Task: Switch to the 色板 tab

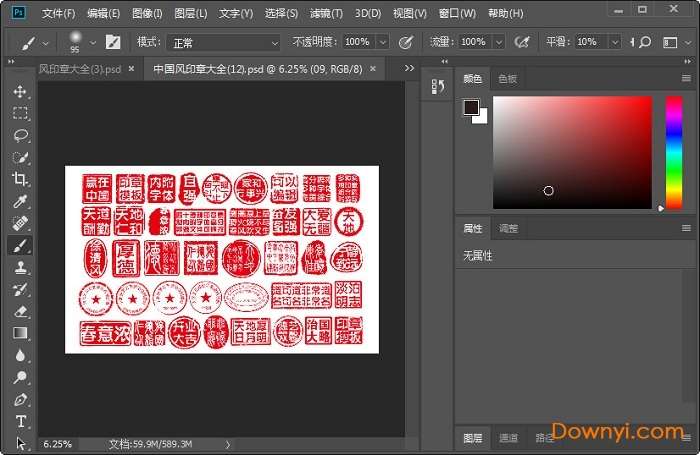Action: click(508, 78)
